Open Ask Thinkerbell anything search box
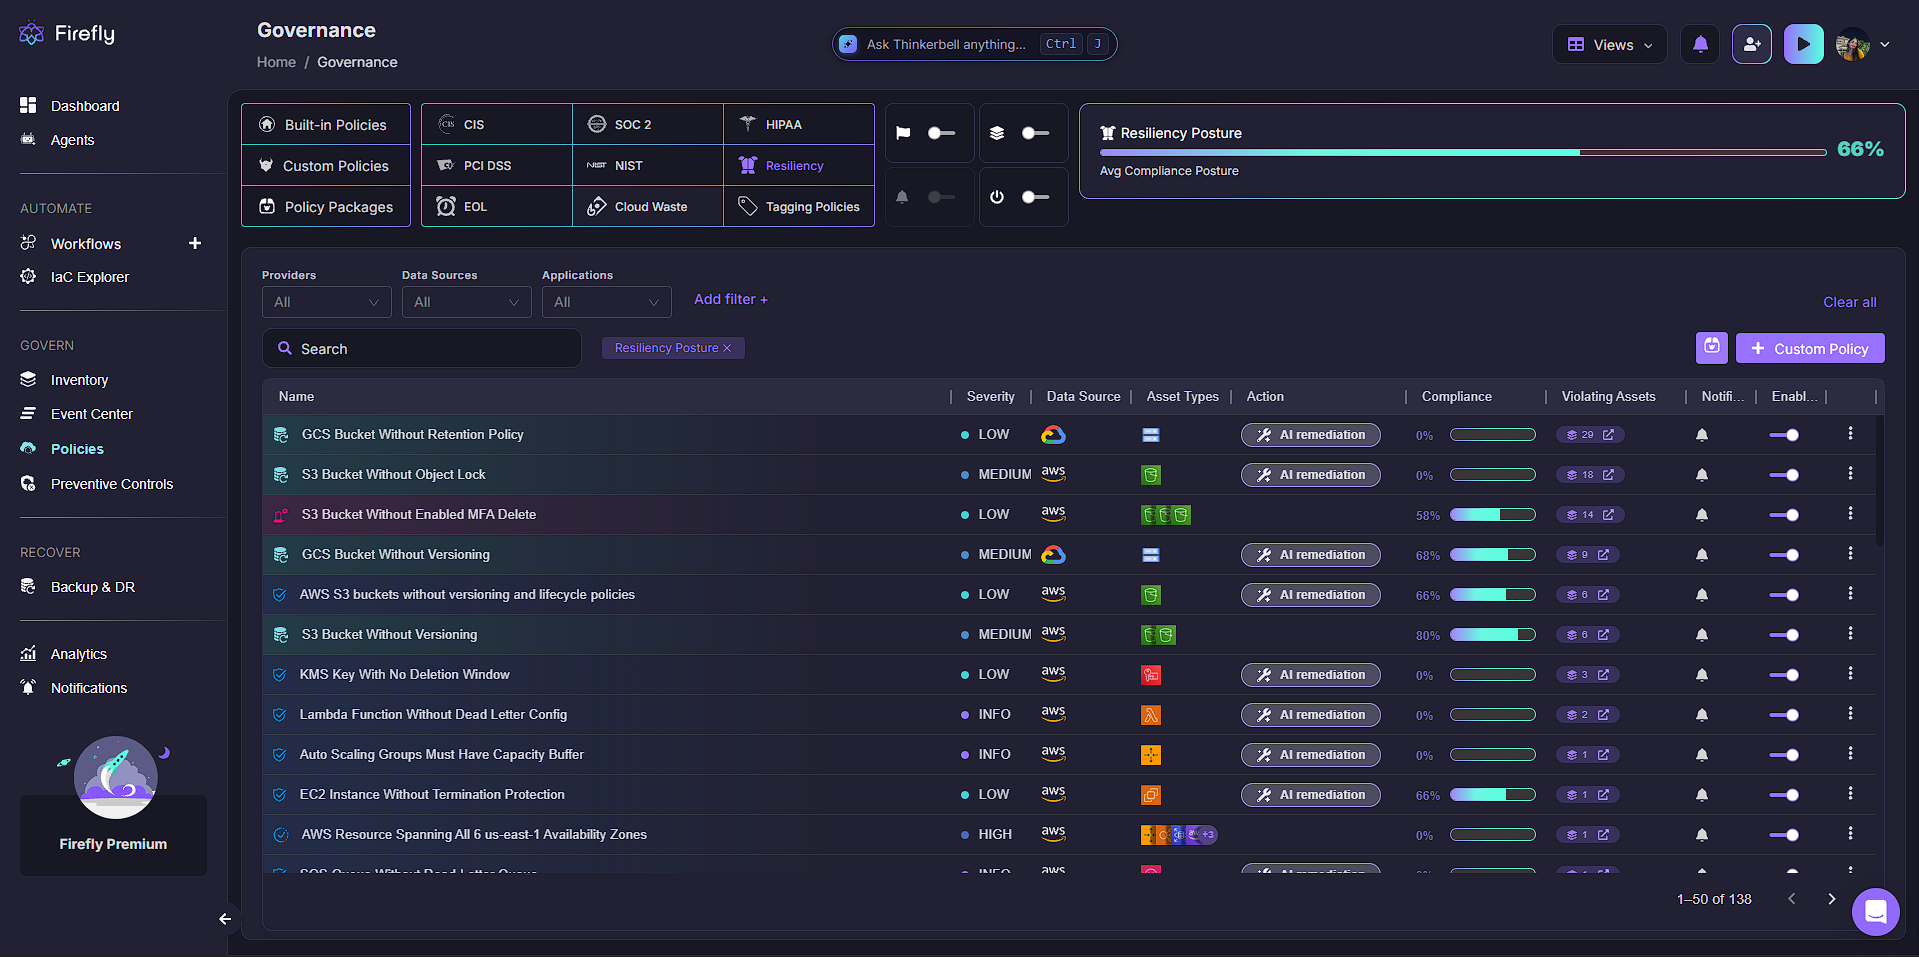 click(x=974, y=44)
